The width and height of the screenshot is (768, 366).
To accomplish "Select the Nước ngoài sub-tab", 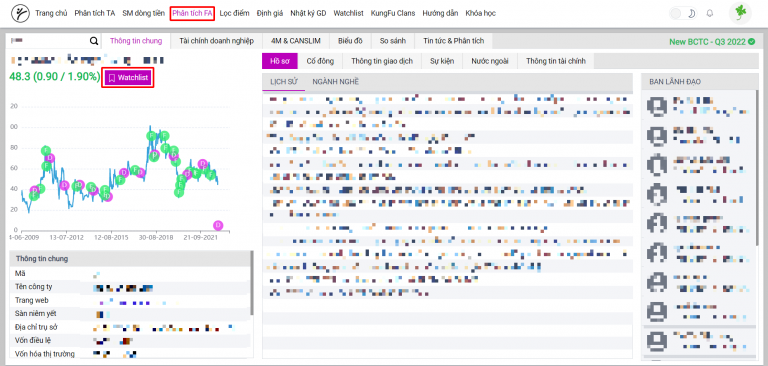I will pos(490,61).
